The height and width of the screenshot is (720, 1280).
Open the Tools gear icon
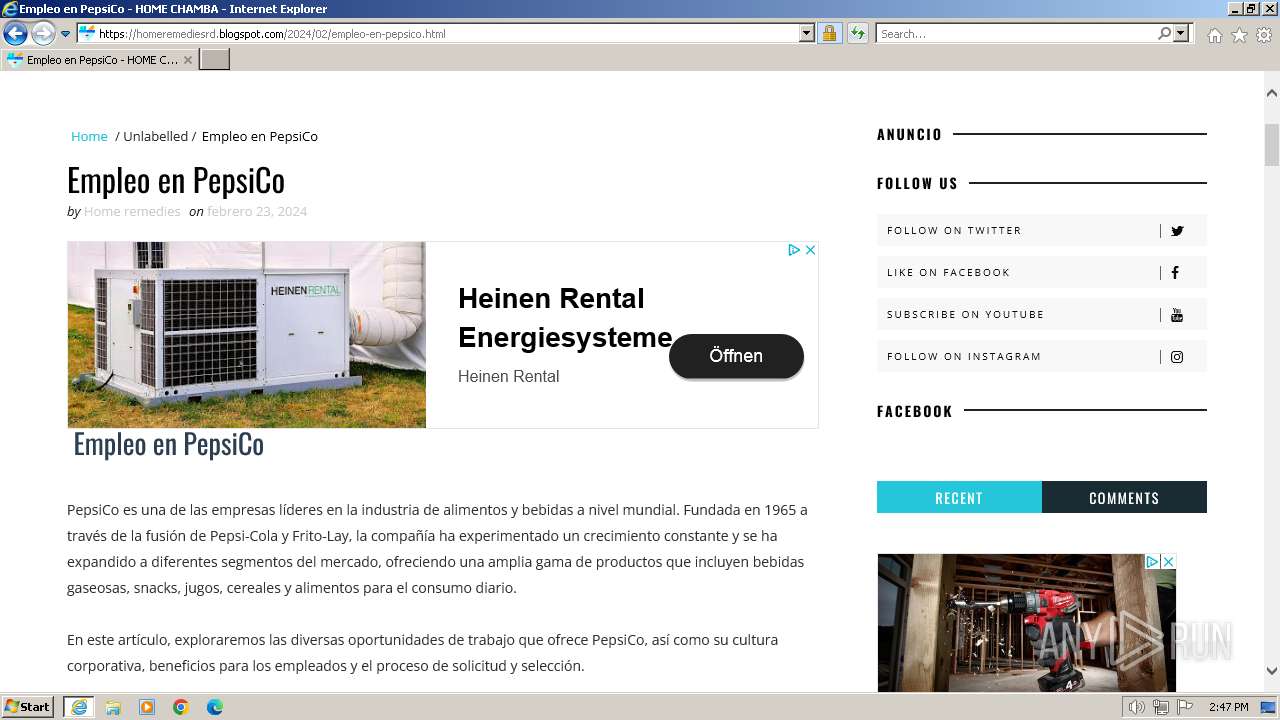click(1264, 35)
